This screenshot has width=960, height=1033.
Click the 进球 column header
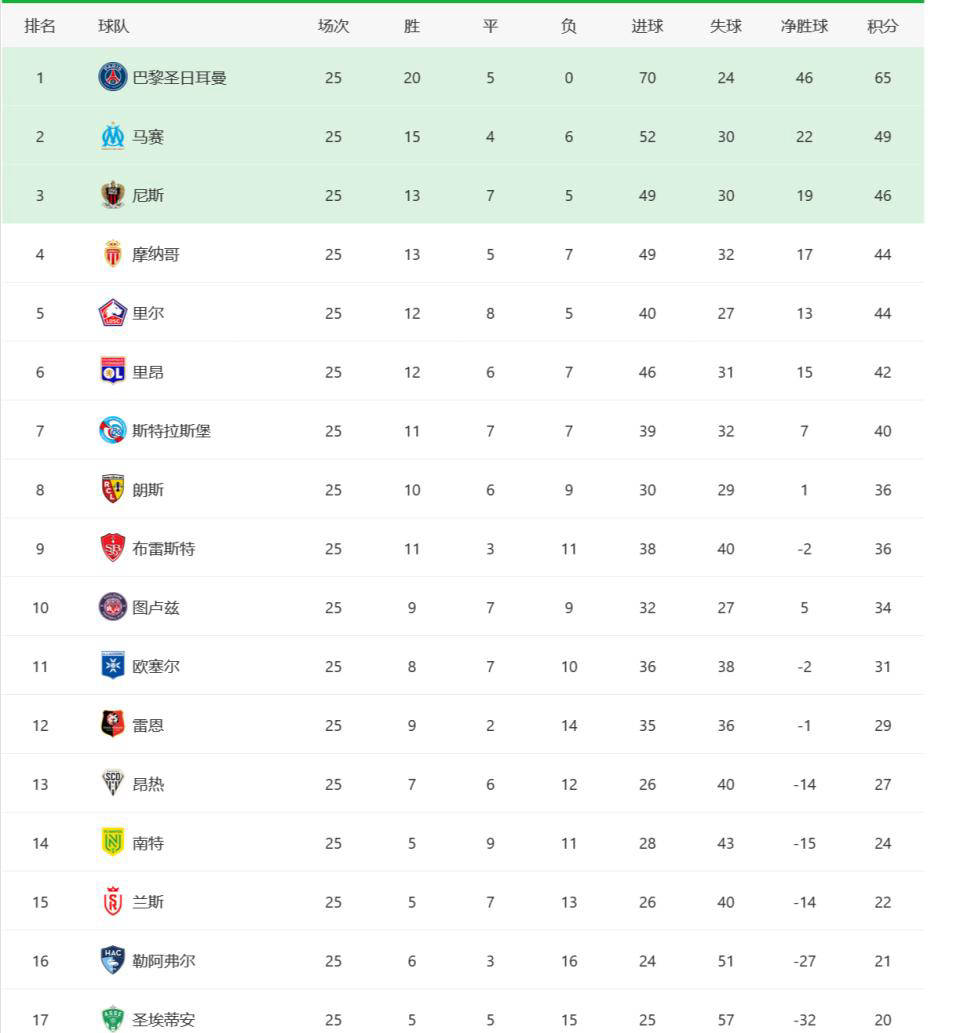coord(647,26)
